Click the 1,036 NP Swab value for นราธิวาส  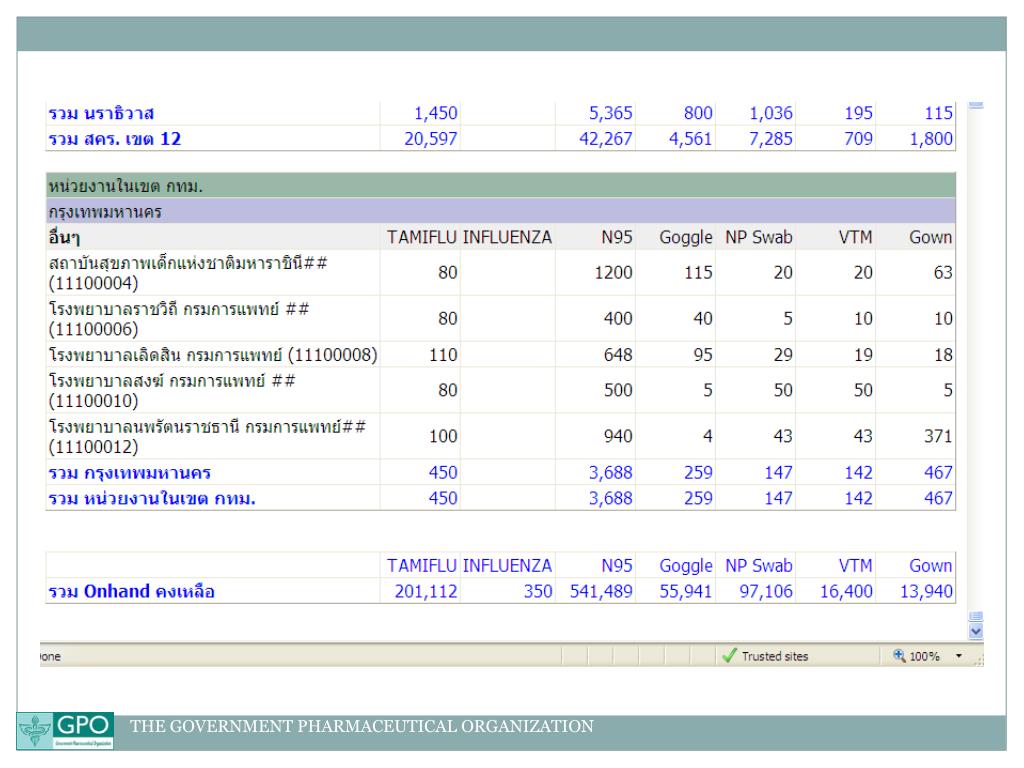(771, 114)
